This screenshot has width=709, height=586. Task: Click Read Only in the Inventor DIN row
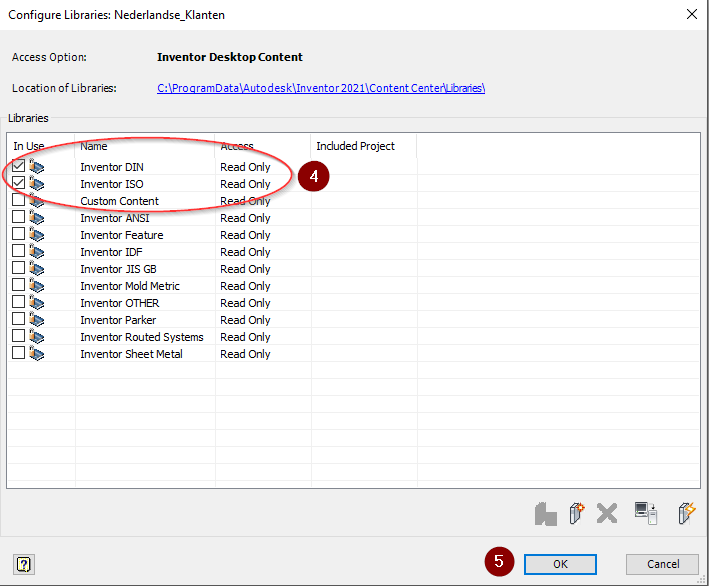pyautogui.click(x=245, y=167)
